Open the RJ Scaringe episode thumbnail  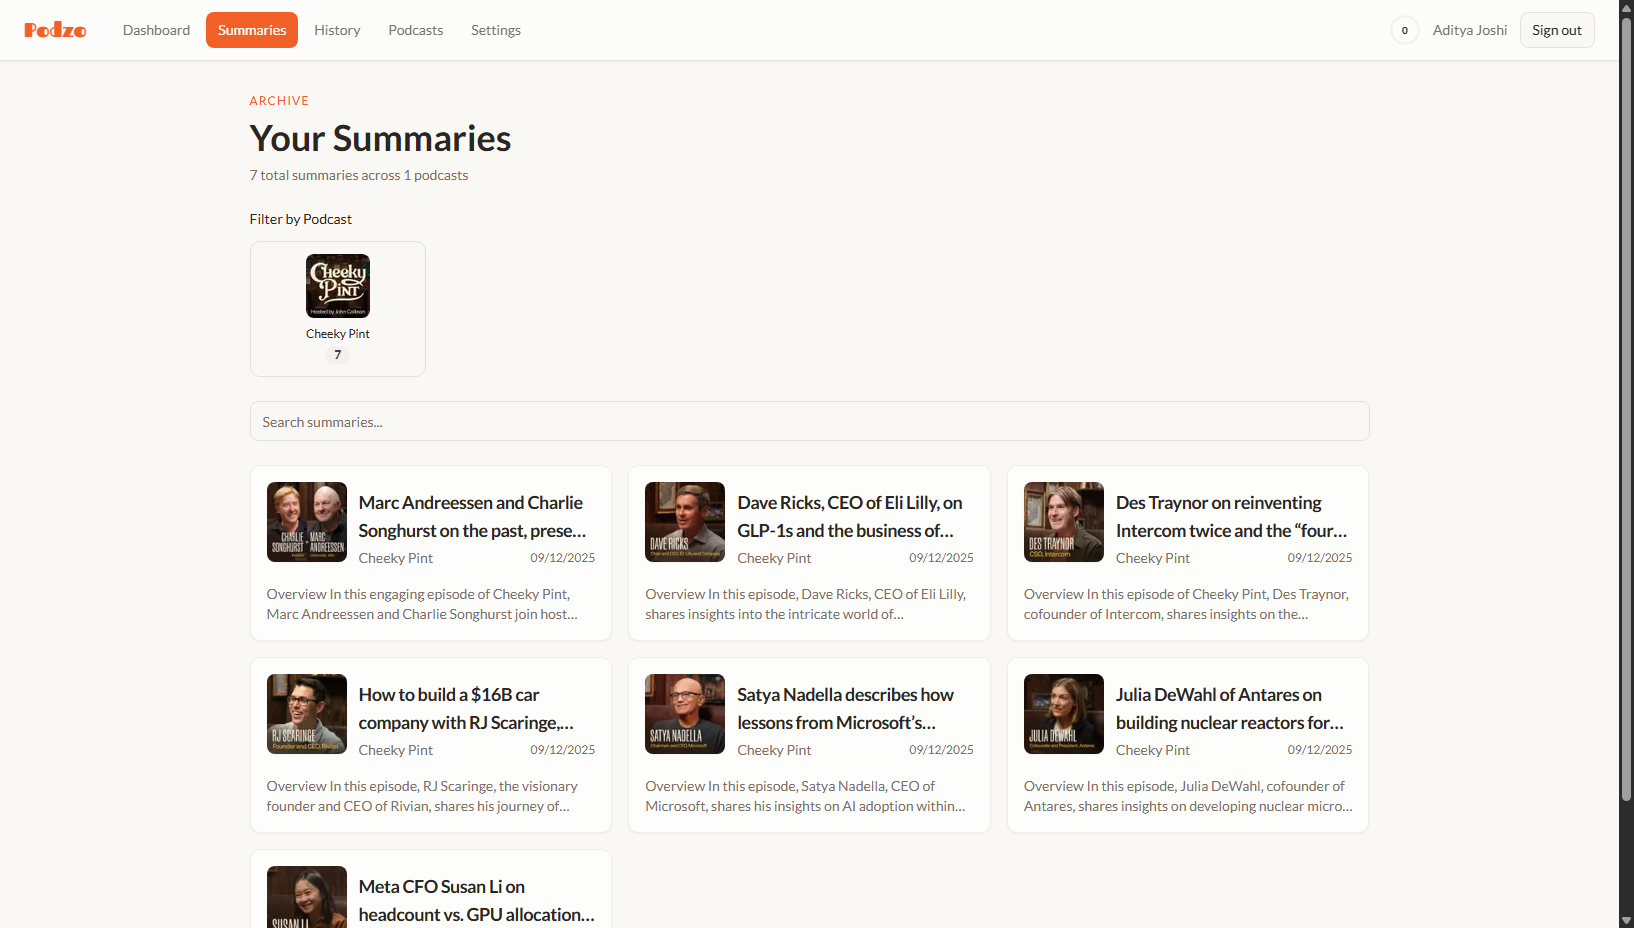coord(307,714)
